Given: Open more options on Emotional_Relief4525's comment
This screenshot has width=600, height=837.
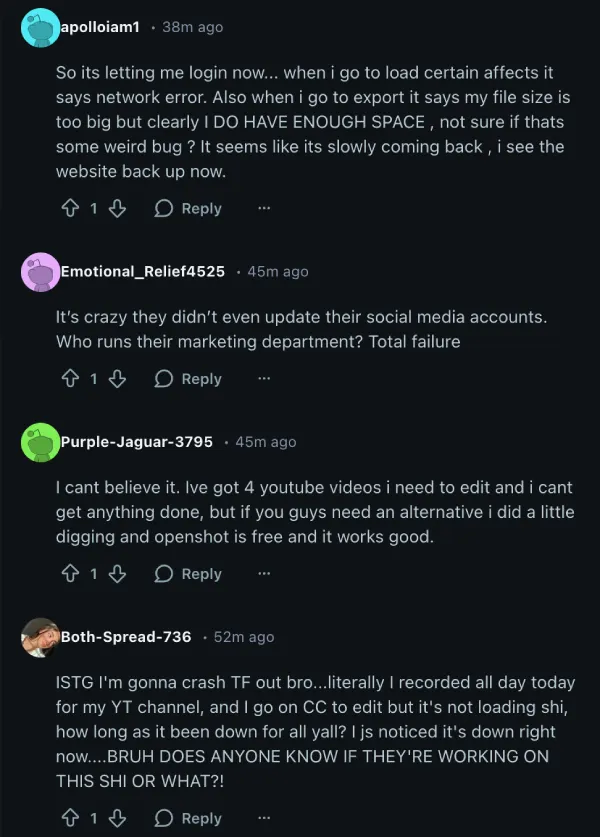Looking at the screenshot, I should pos(264,379).
